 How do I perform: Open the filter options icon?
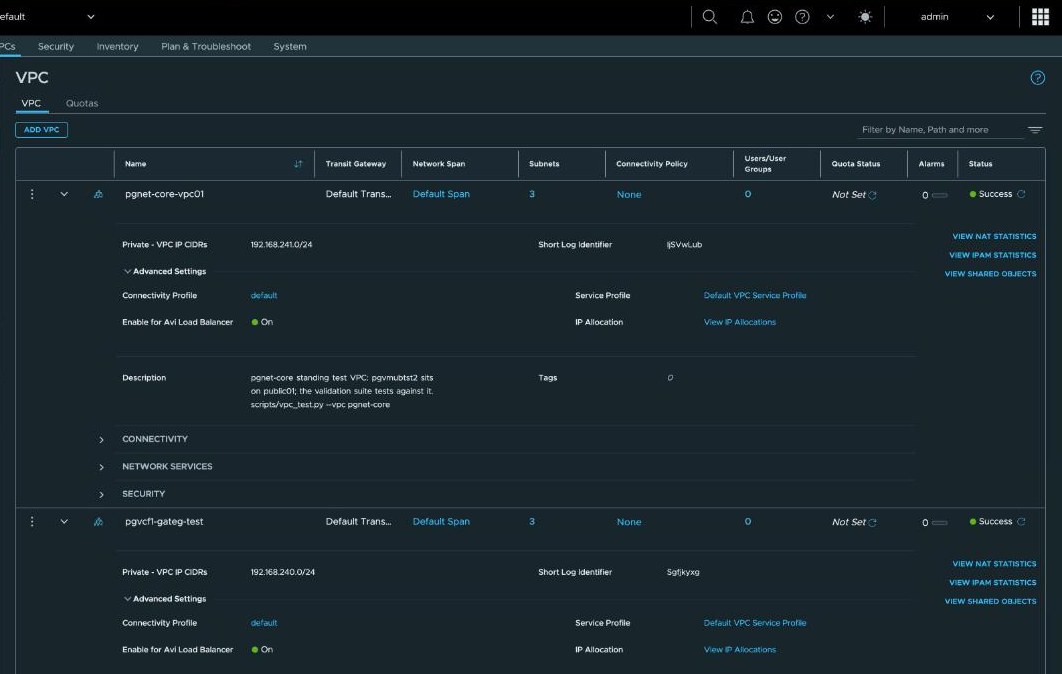click(1035, 129)
